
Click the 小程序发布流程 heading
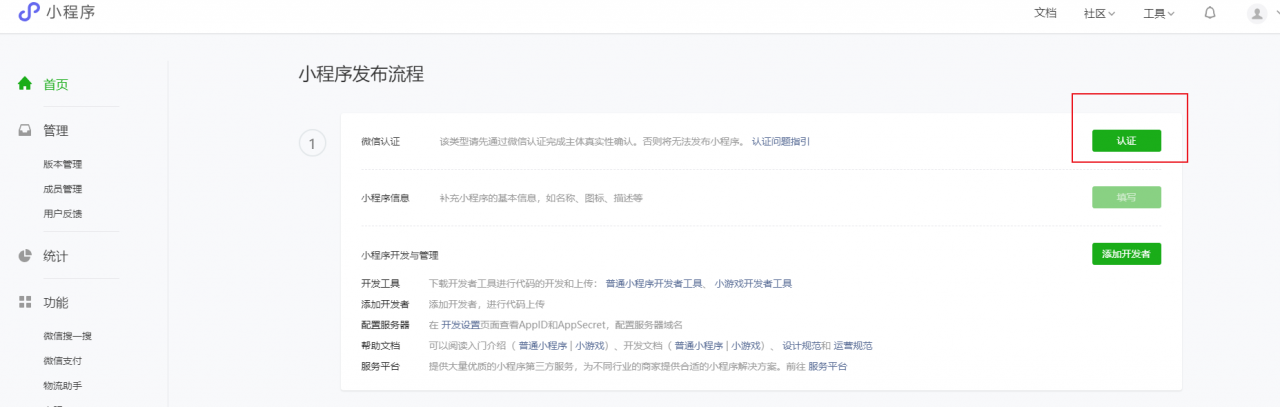[x=361, y=74]
